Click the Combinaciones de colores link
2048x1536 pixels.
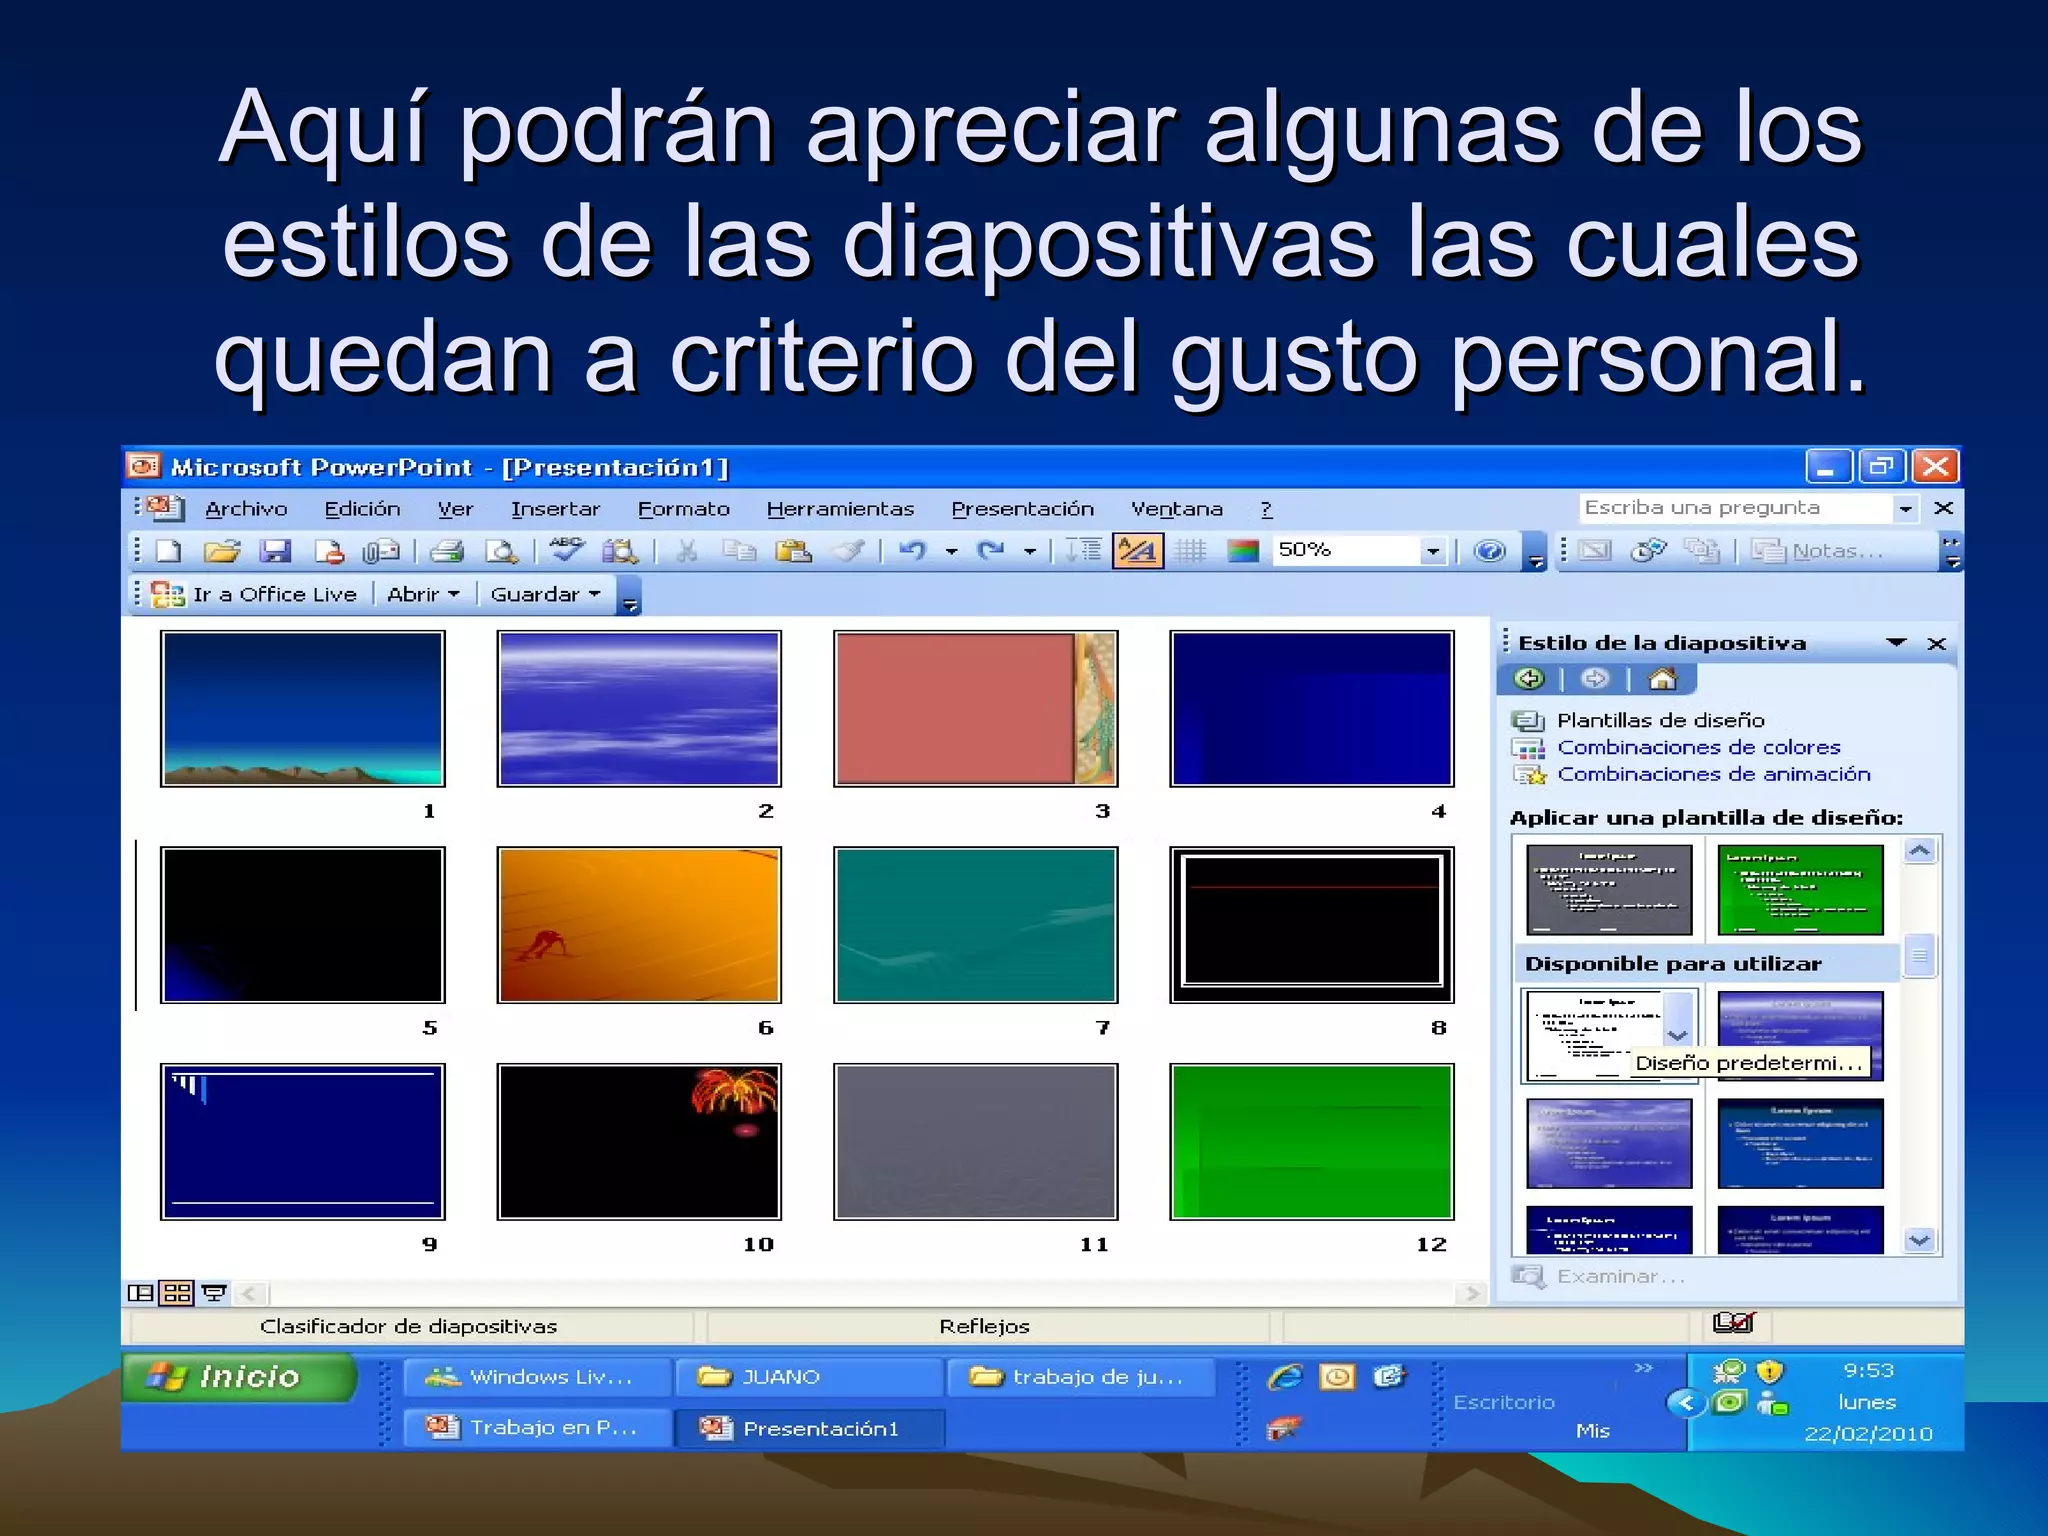(x=1698, y=747)
